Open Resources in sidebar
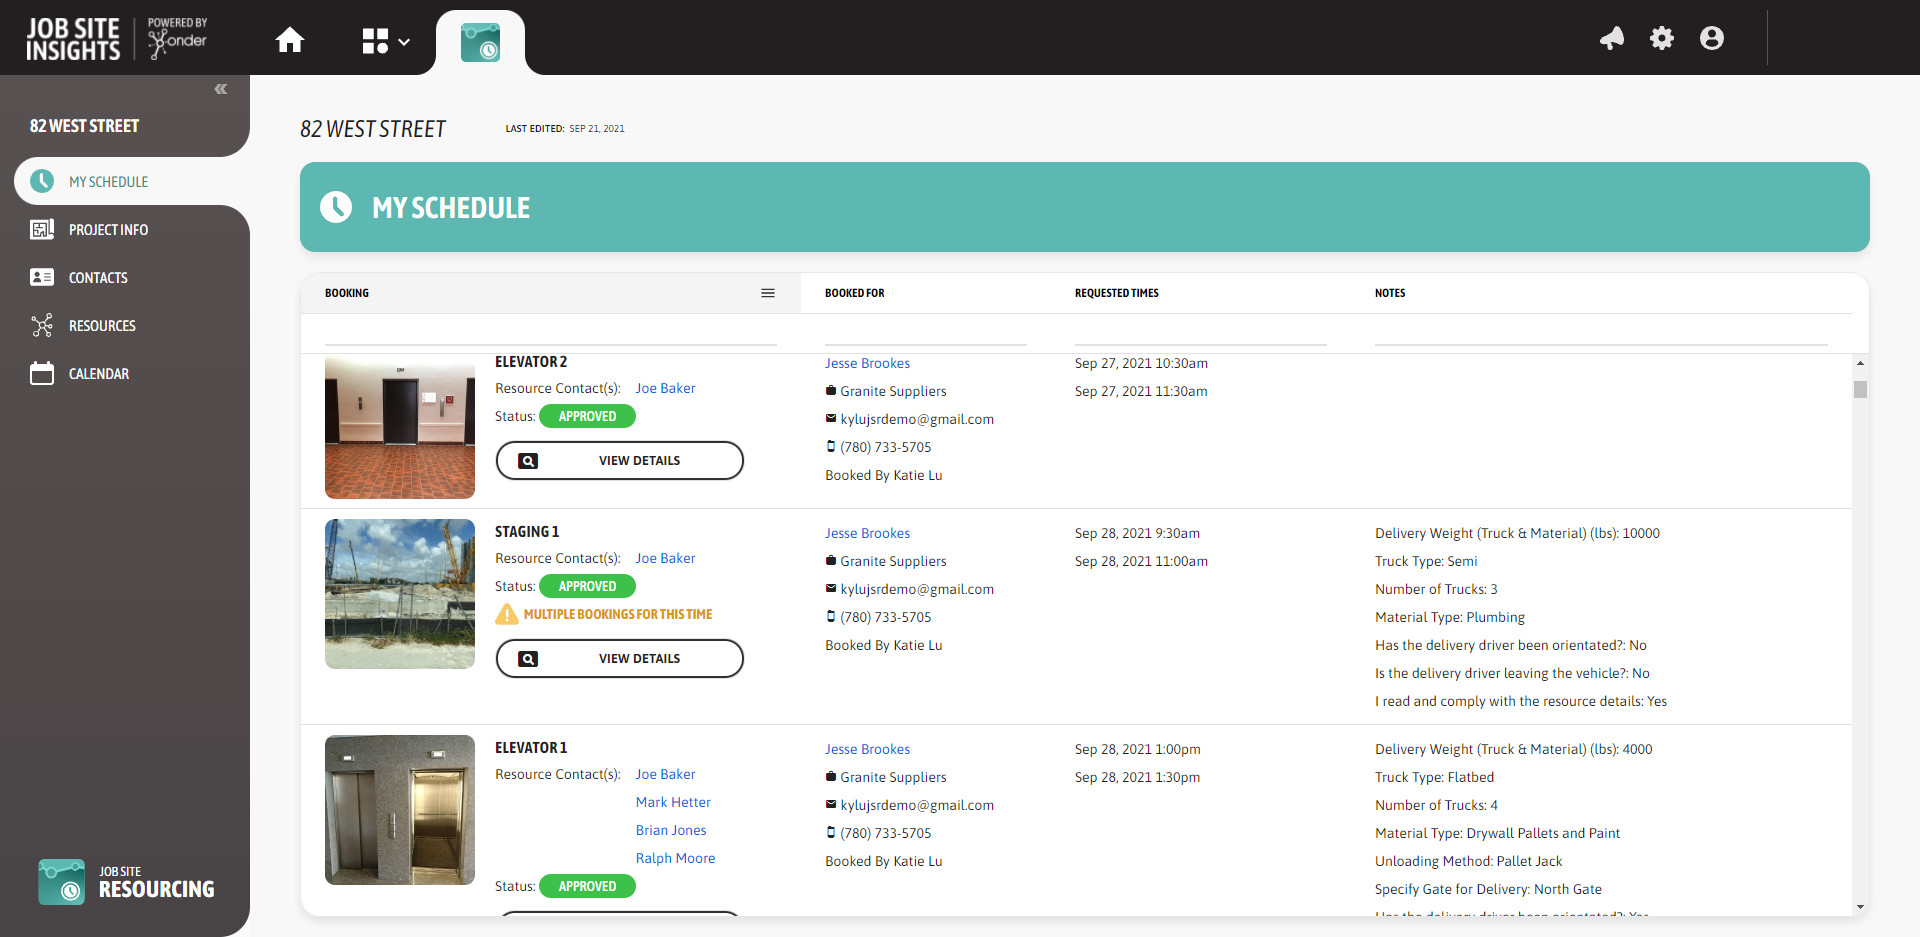Screen dimensions: 1920x937 coord(102,326)
